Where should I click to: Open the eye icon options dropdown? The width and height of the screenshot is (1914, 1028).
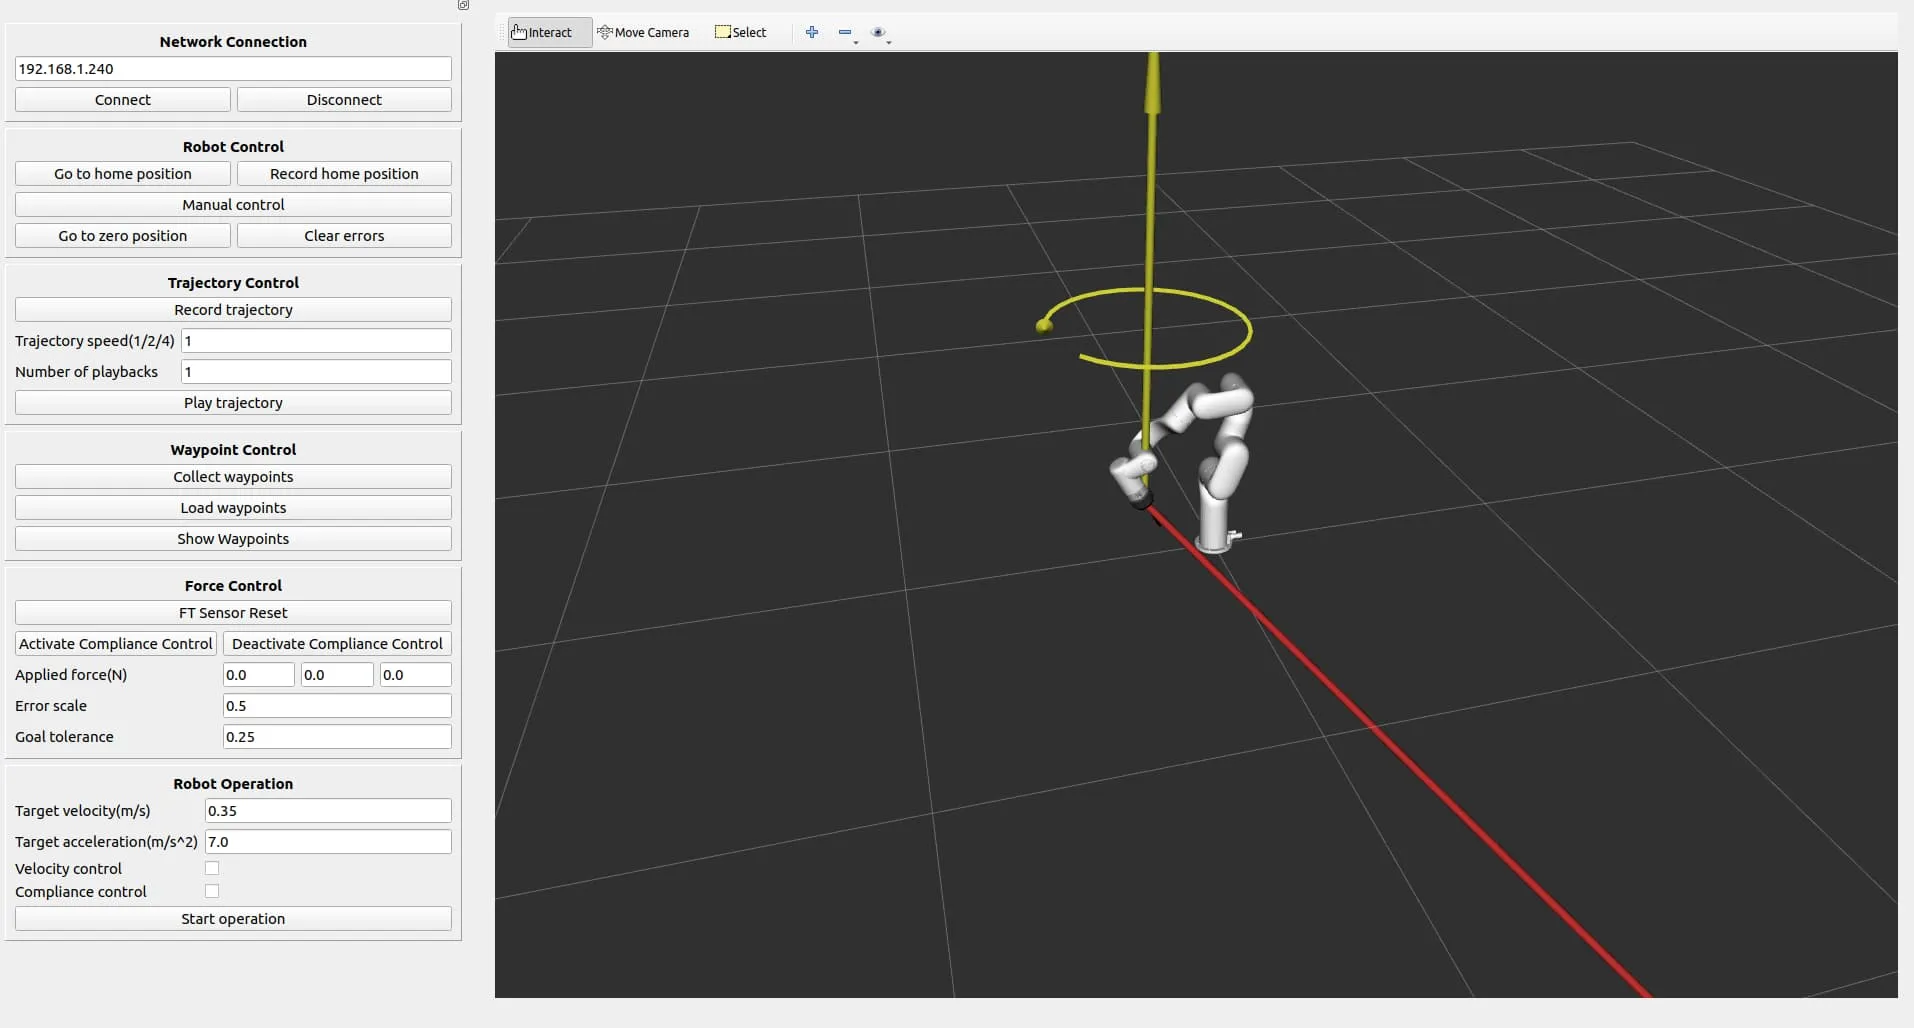880,33
